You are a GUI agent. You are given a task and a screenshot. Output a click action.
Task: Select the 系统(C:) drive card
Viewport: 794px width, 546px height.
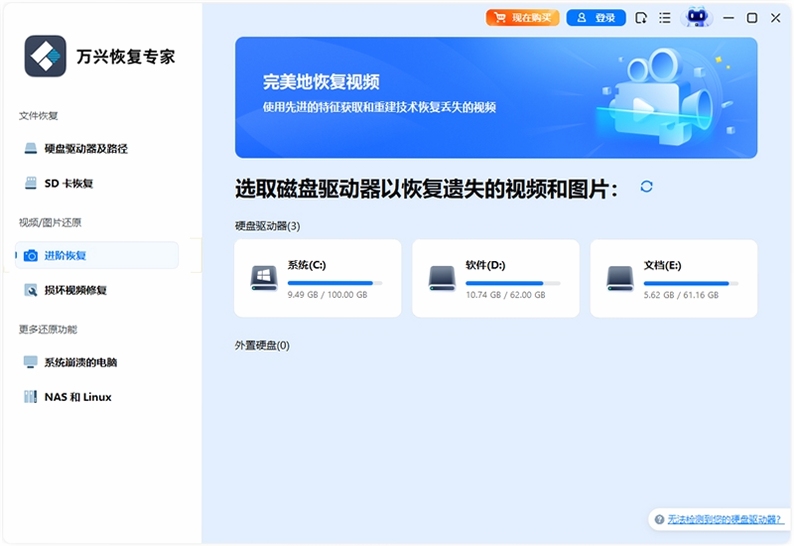pos(318,279)
